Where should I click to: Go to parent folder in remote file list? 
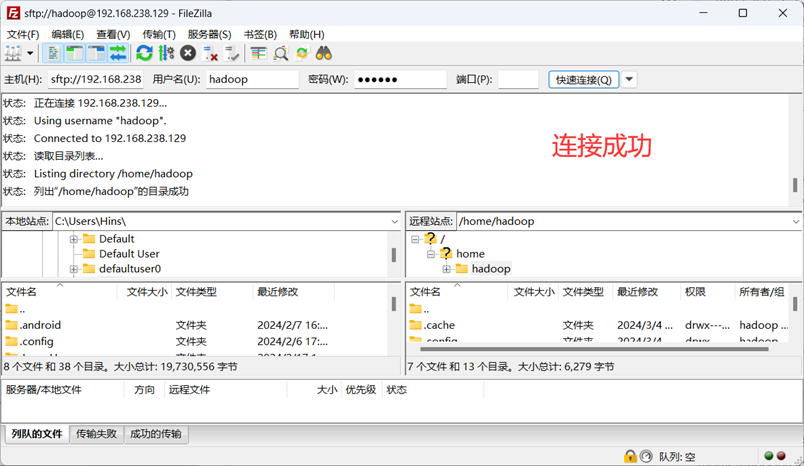coord(419,309)
